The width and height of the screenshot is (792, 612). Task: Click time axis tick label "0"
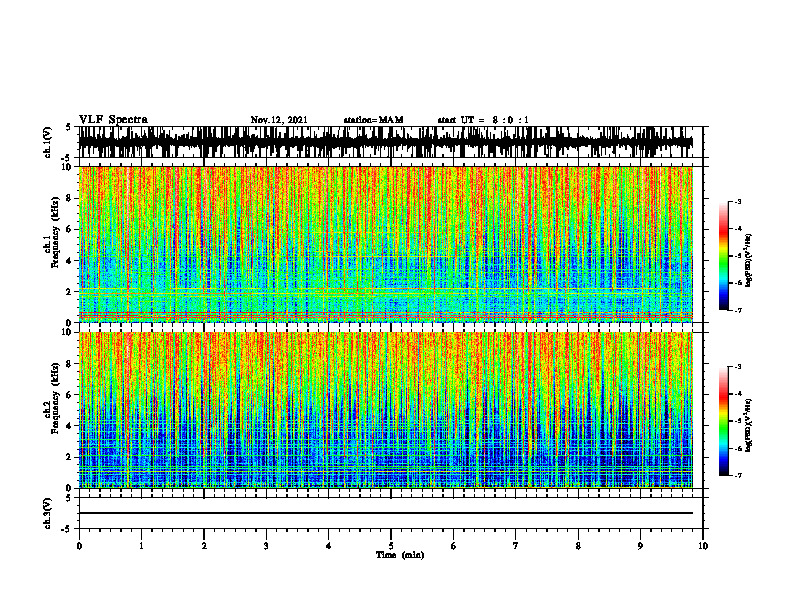click(79, 546)
